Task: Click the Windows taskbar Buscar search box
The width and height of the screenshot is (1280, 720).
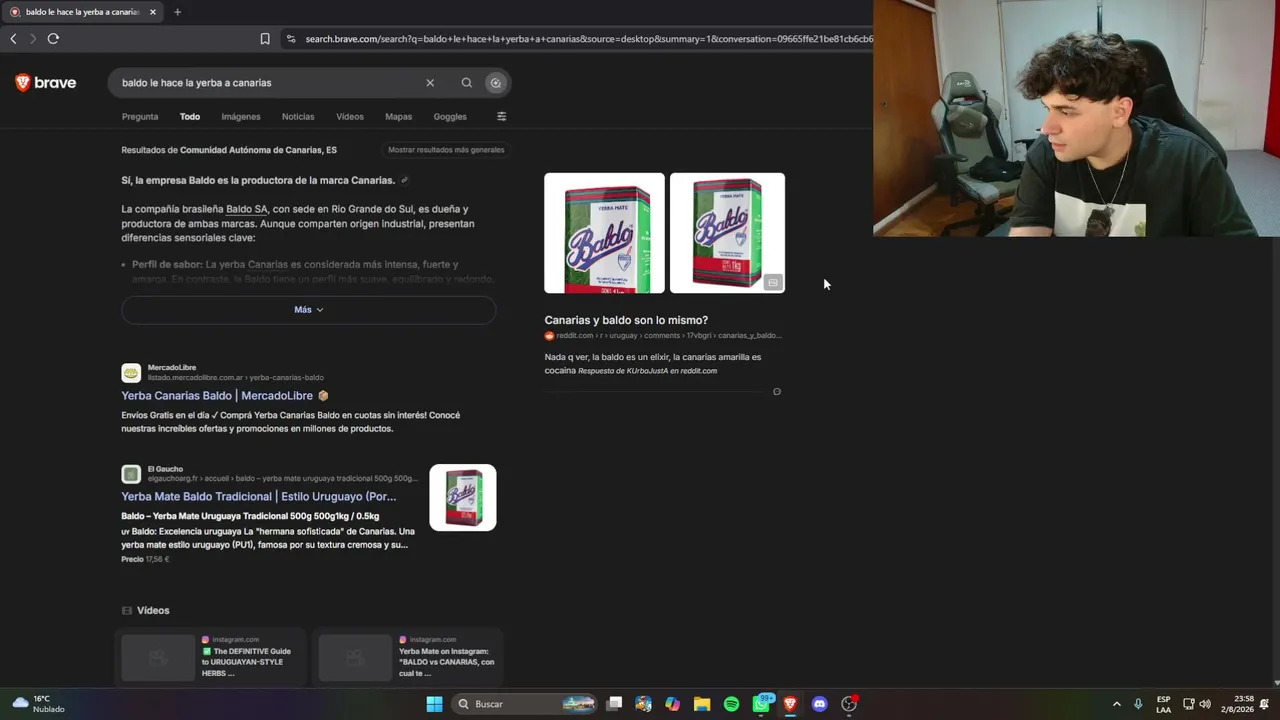Action: pos(526,704)
